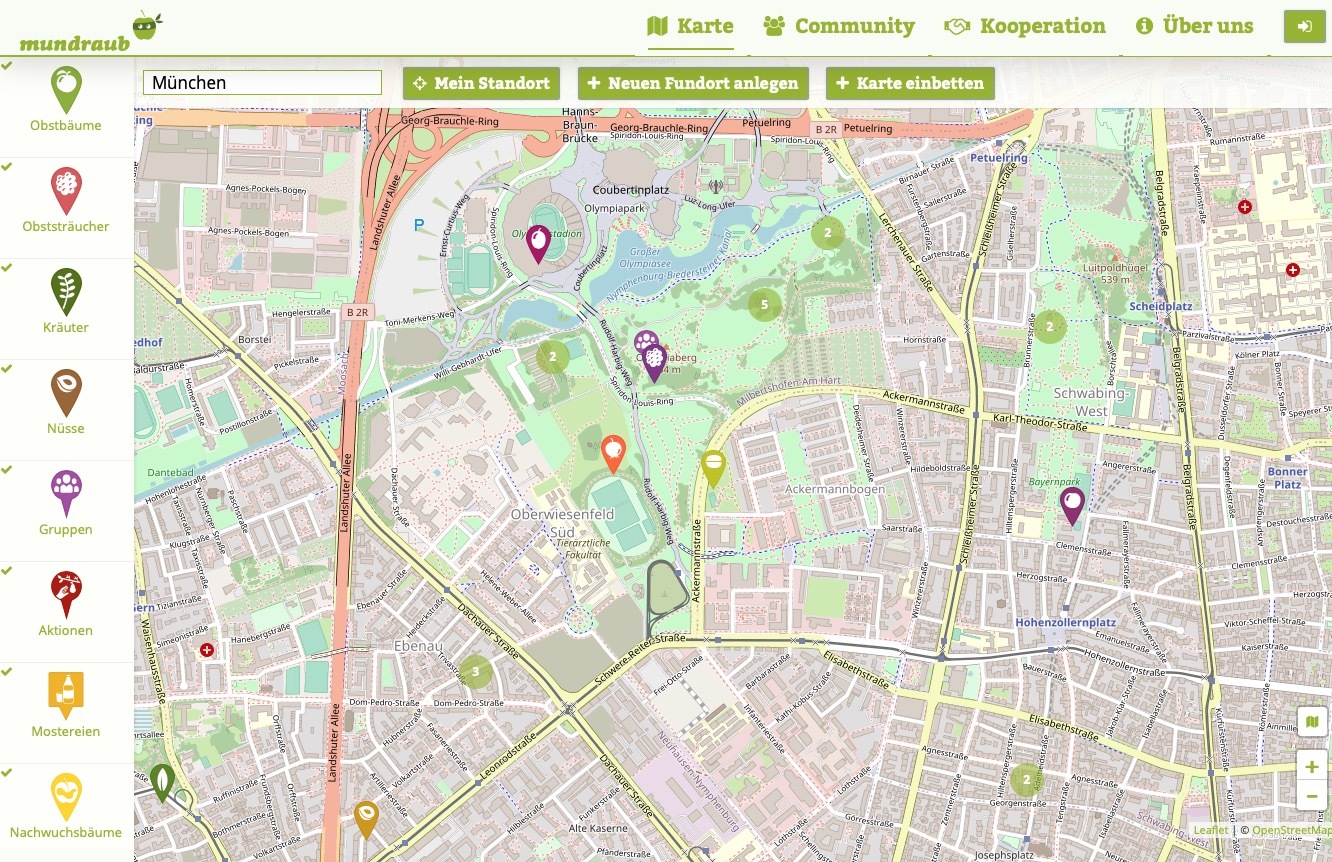Expand the cluster marker showing 5

pyautogui.click(x=765, y=304)
